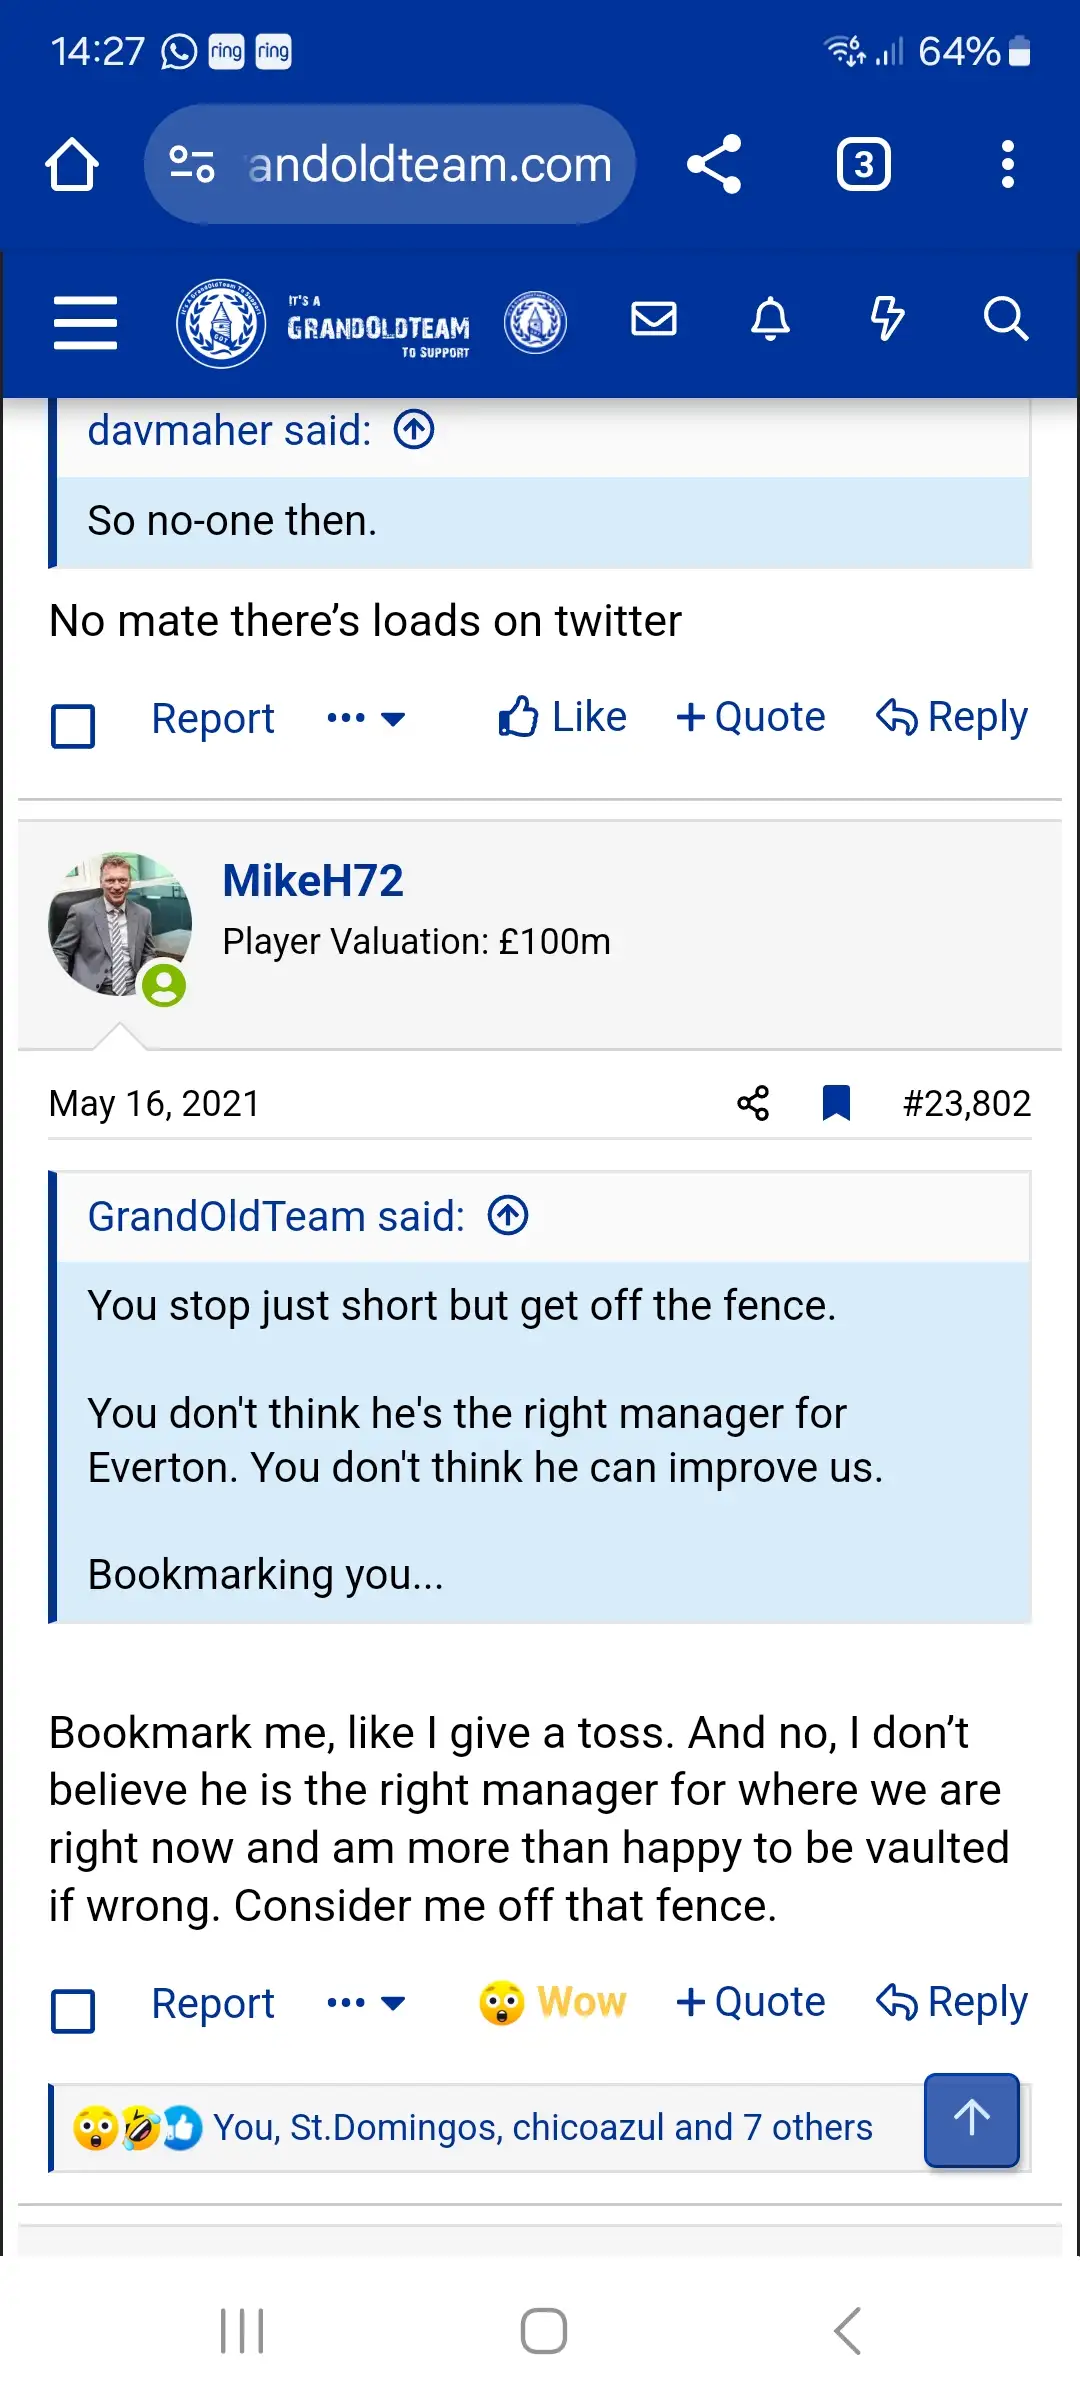Open MikeH72's profile name link
The height and width of the screenshot is (2400, 1080).
tap(313, 881)
